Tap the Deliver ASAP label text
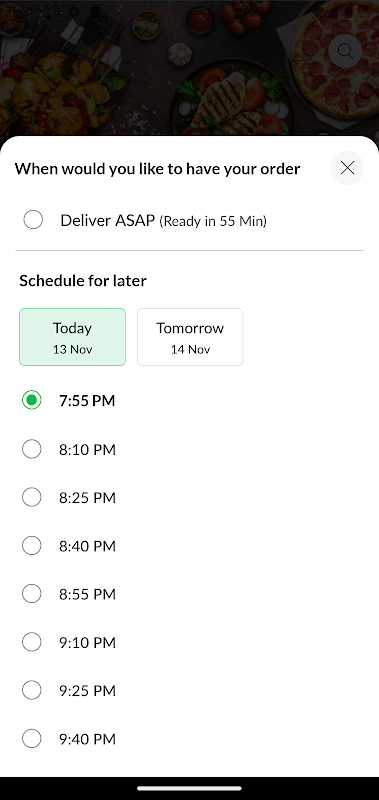This screenshot has height=800, width=379. pos(108,220)
